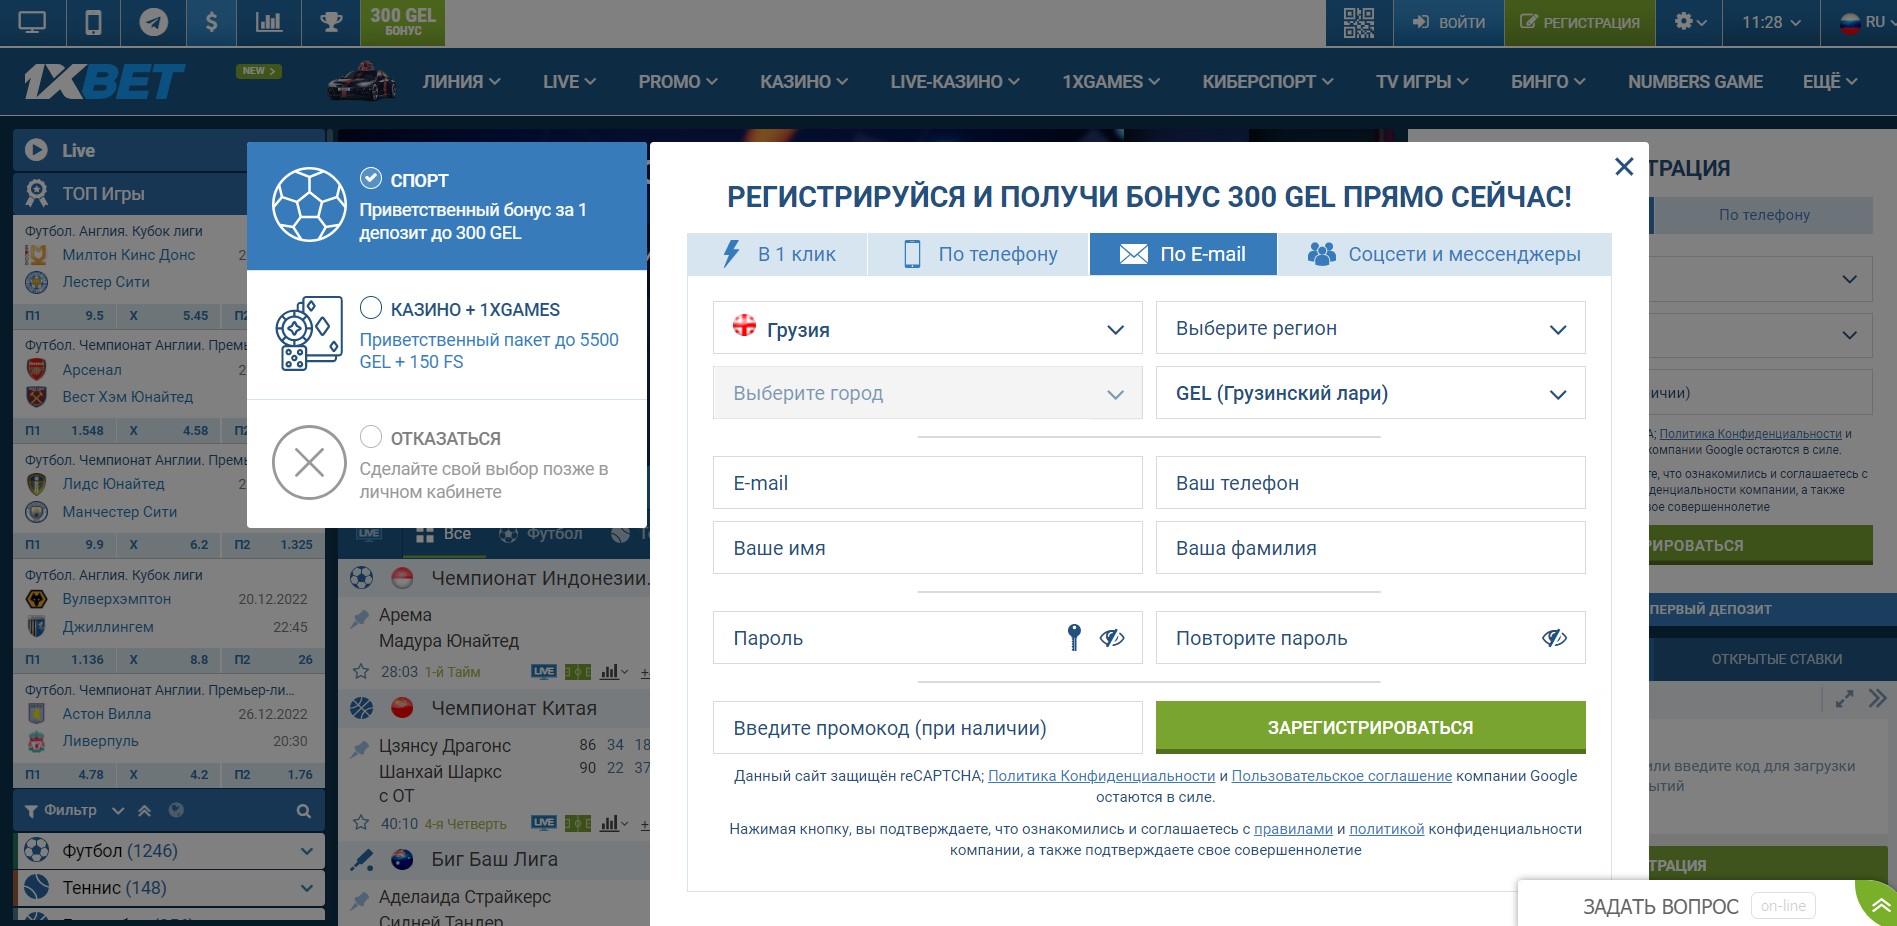The width and height of the screenshot is (1897, 926).
Task: Click the 300 GEL бонус badge
Action: tap(403, 22)
